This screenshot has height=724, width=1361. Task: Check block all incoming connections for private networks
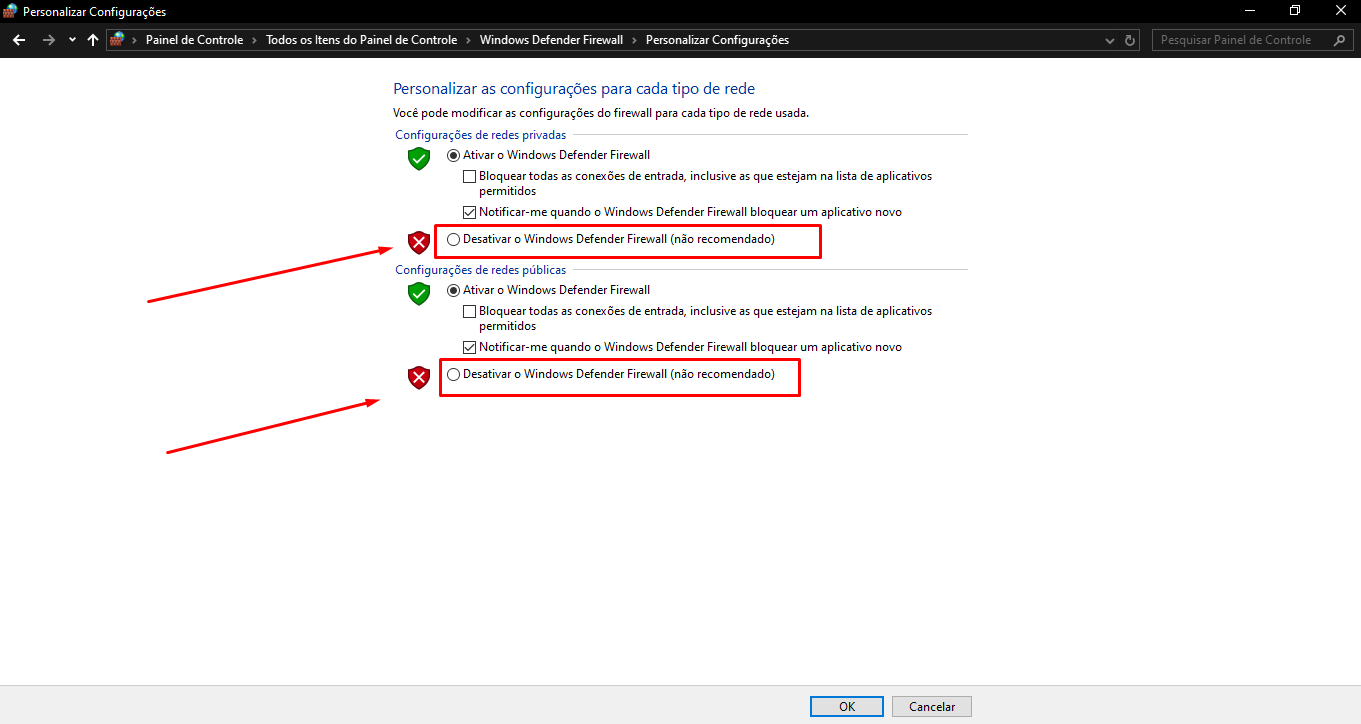tap(470, 176)
